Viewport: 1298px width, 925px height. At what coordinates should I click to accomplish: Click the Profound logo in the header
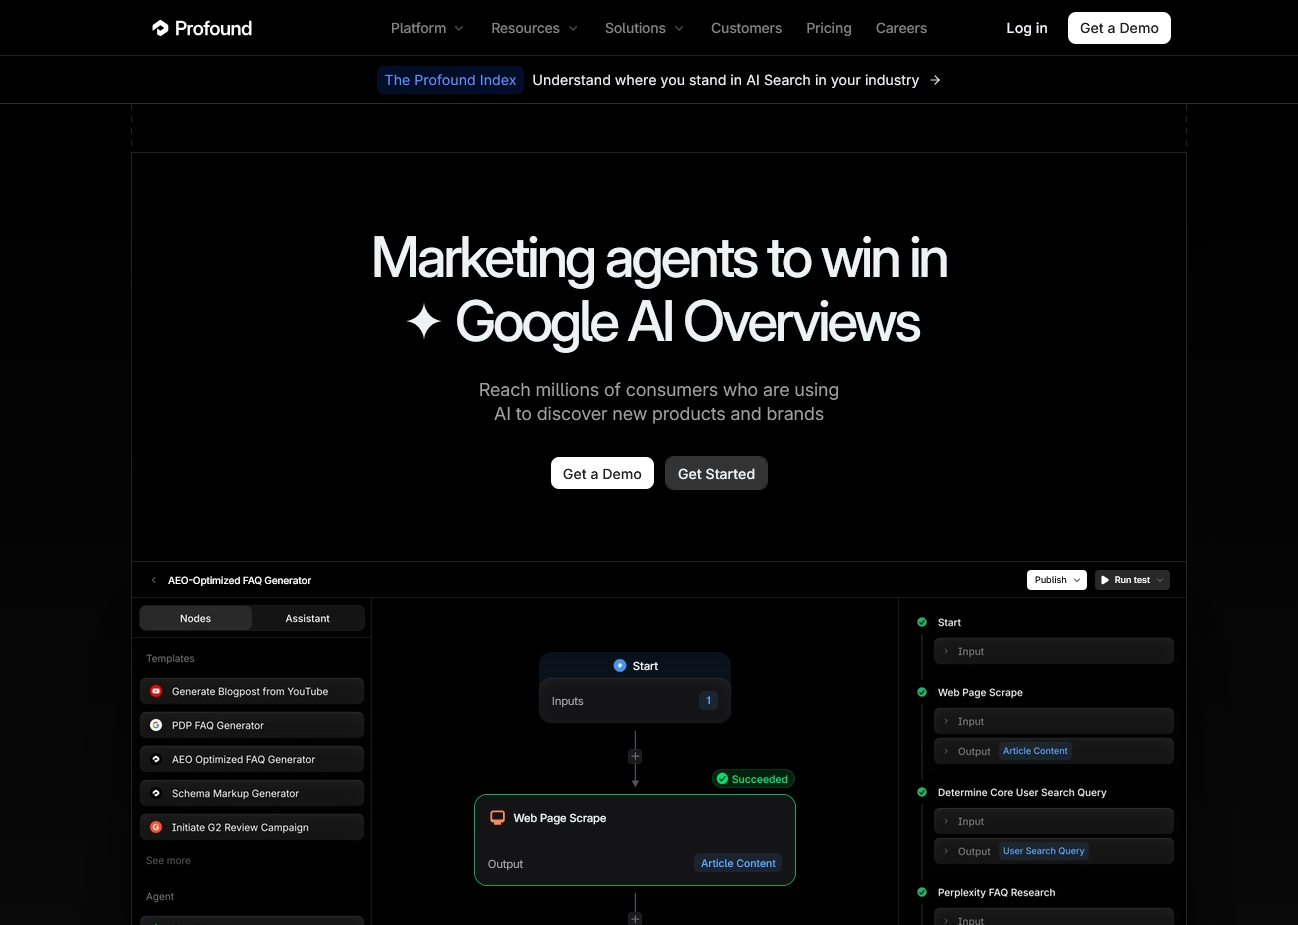(x=202, y=28)
